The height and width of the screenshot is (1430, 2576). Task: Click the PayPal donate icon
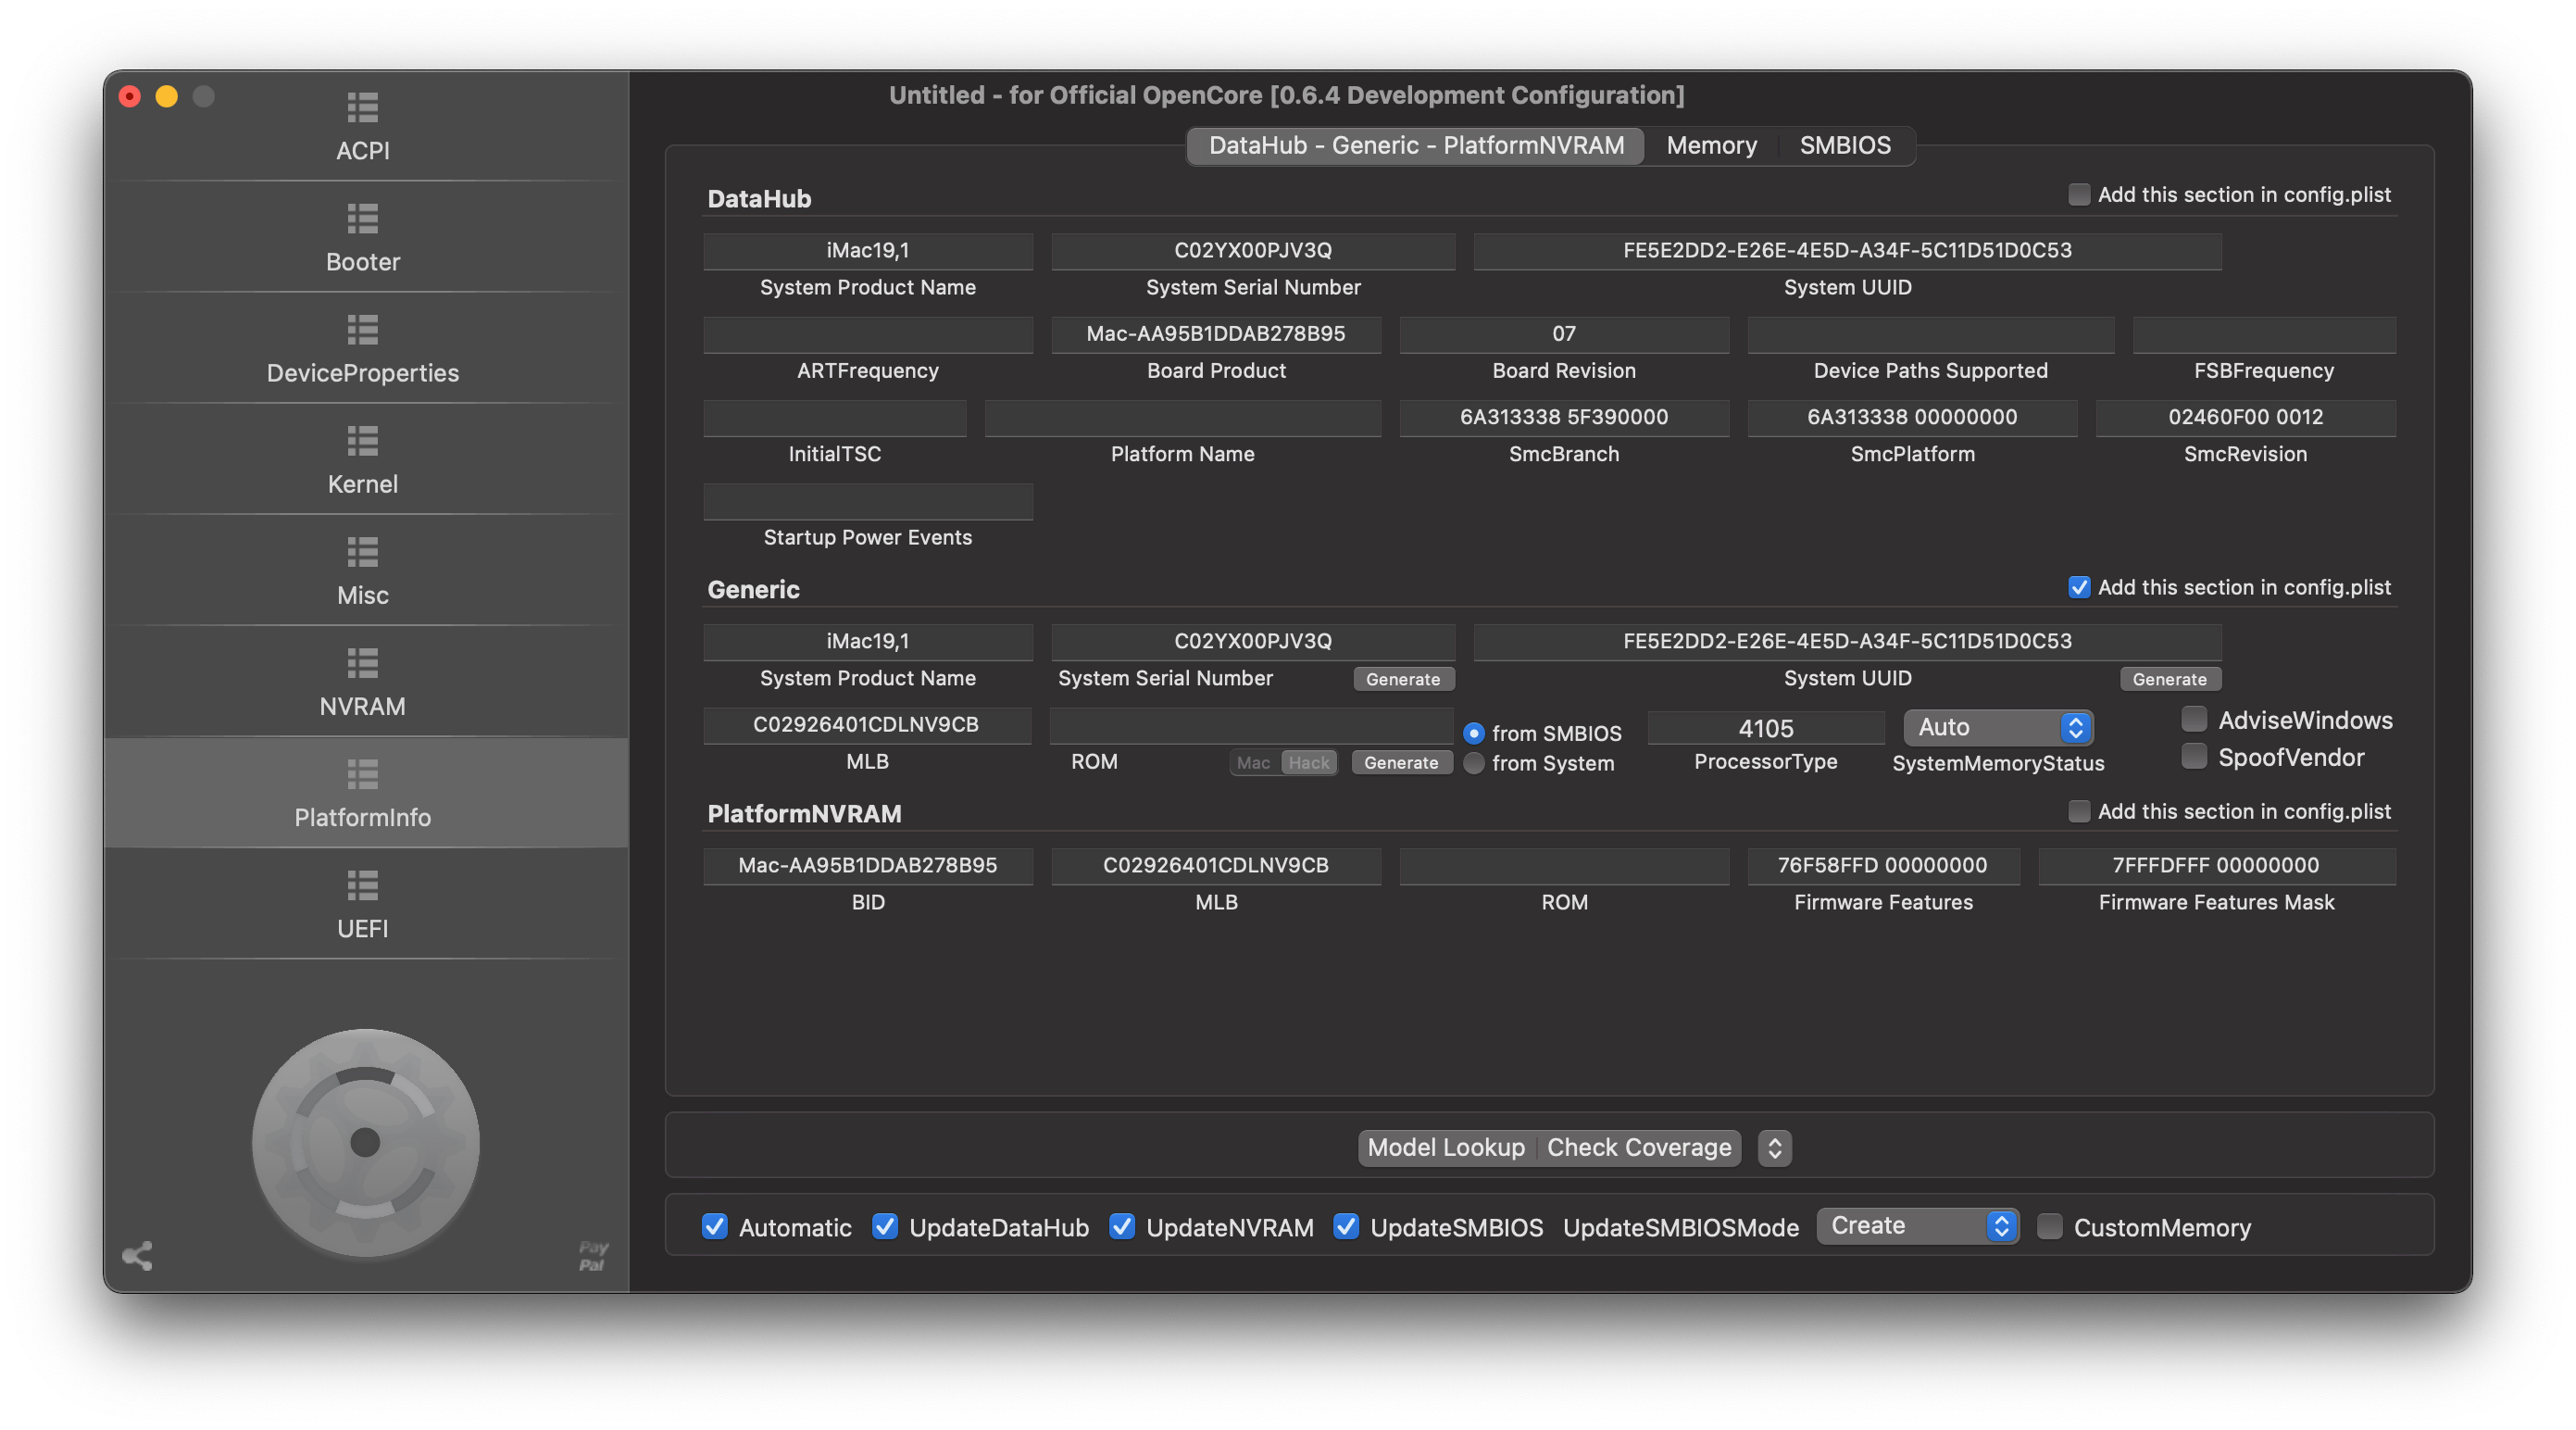click(592, 1256)
